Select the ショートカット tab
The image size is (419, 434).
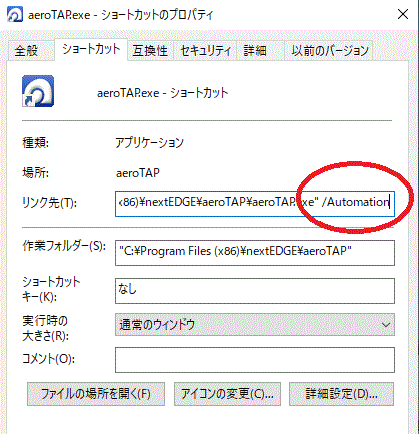click(x=91, y=50)
